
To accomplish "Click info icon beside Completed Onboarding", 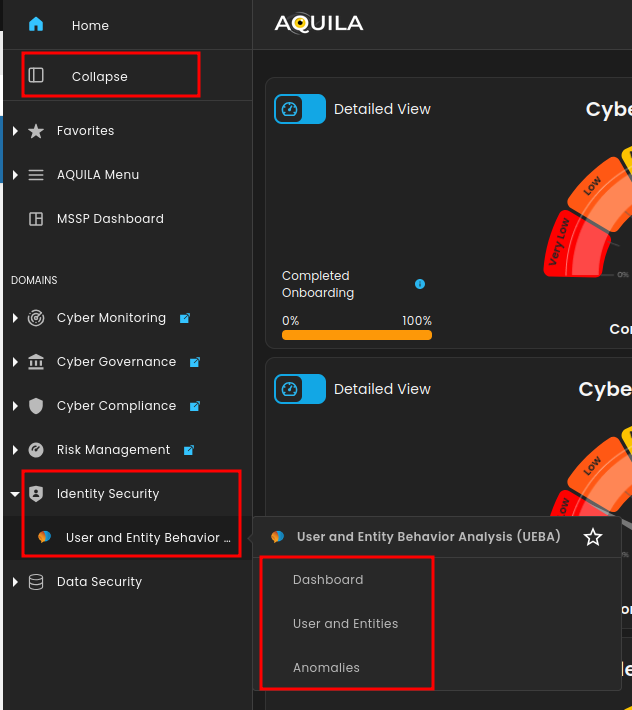I will click(x=420, y=284).
